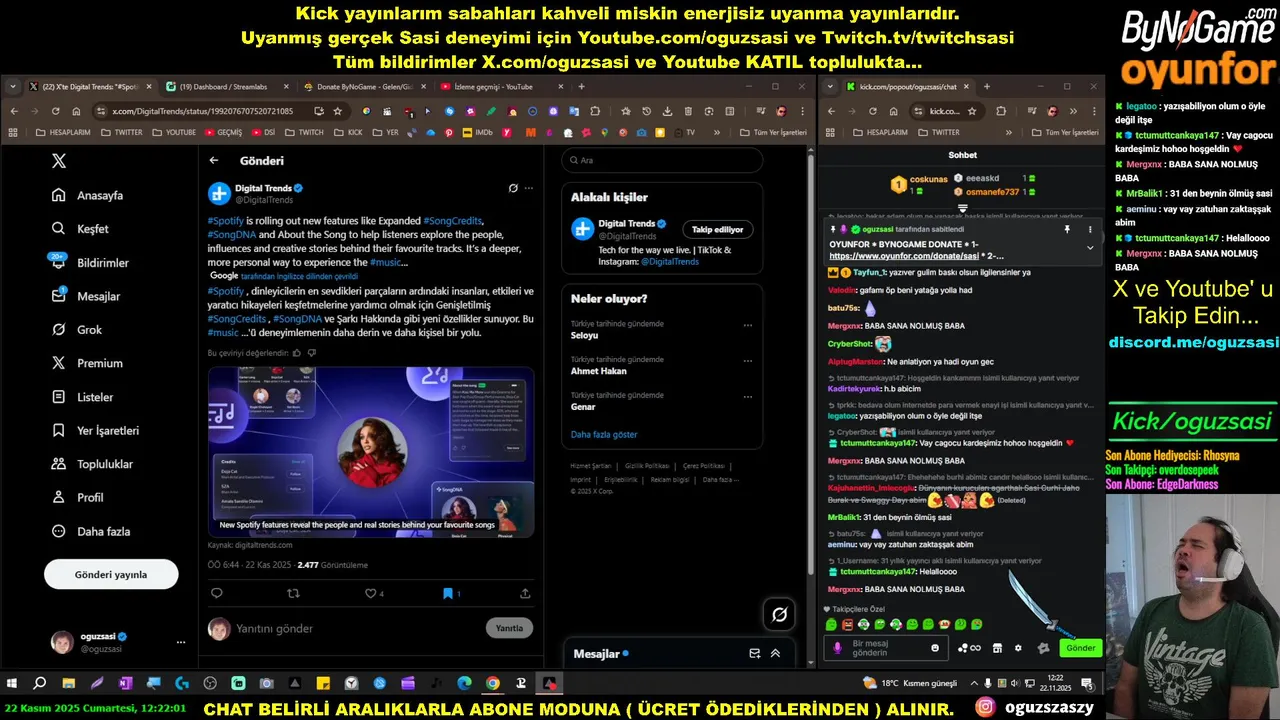Open Grok in the X sidebar
The width and height of the screenshot is (1280, 720).
tap(77, 330)
